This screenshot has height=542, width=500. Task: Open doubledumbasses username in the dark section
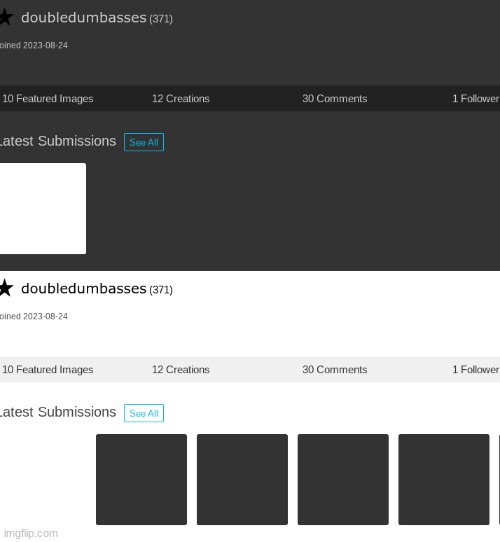pos(84,17)
